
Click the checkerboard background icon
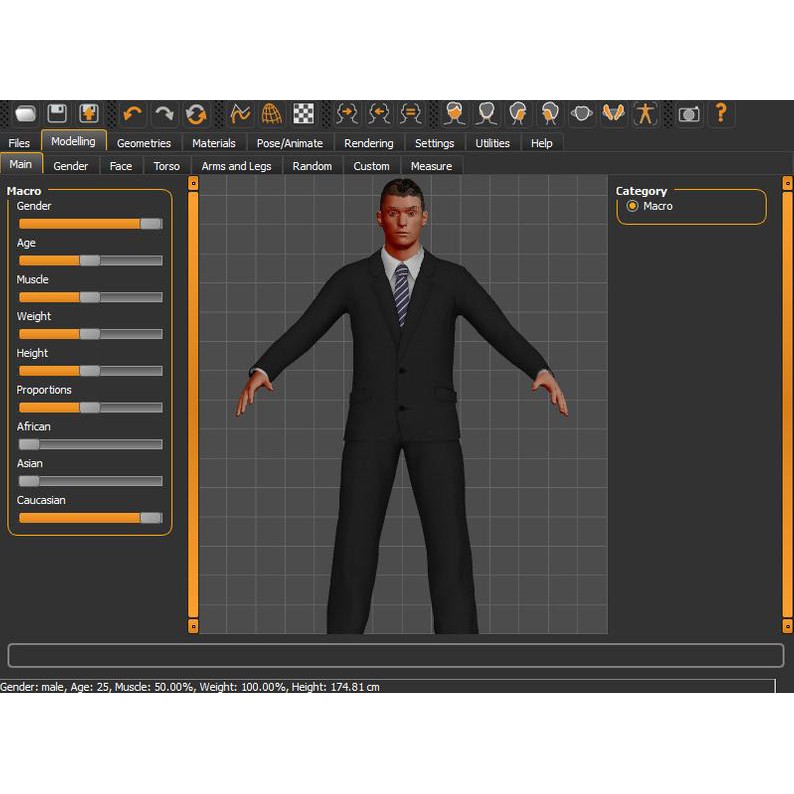click(303, 114)
